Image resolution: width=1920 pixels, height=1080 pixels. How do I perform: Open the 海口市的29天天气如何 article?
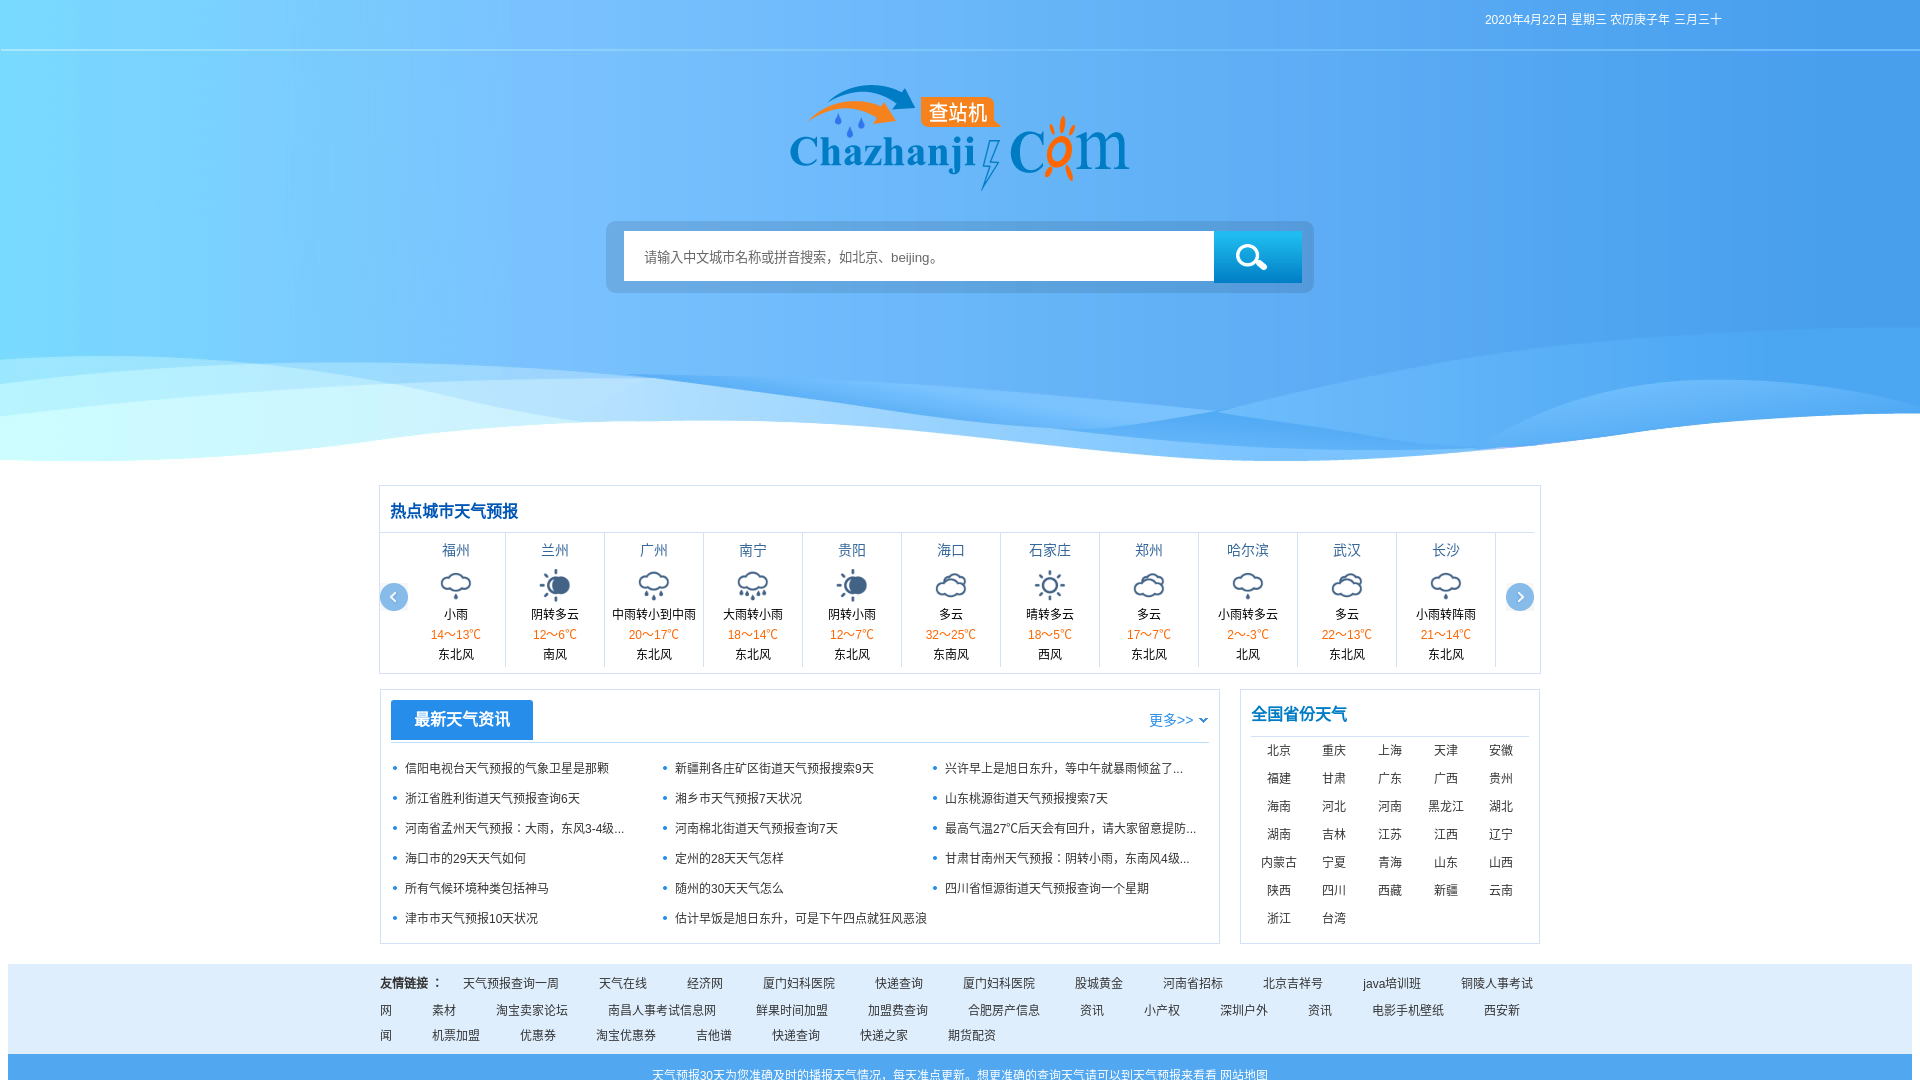[465, 858]
